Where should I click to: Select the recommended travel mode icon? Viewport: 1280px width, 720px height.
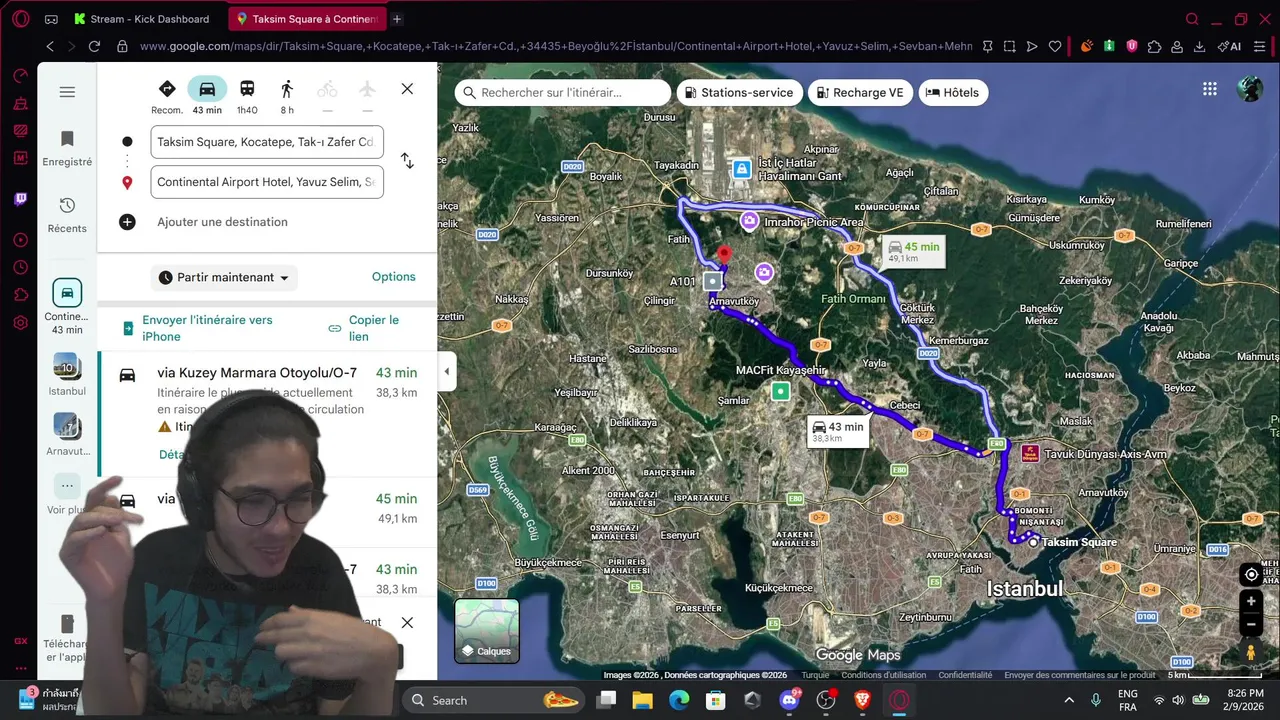[x=167, y=89]
